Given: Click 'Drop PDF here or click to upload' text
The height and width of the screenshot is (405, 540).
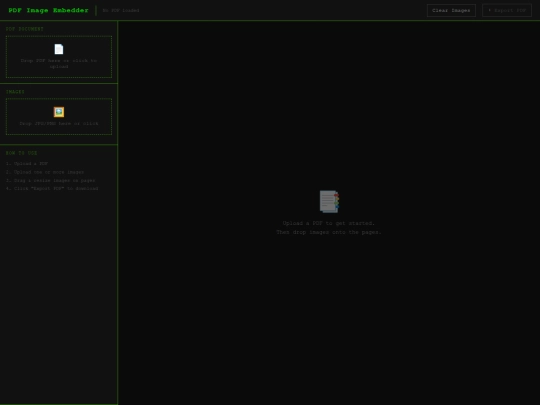Looking at the screenshot, I should pos(59,63).
